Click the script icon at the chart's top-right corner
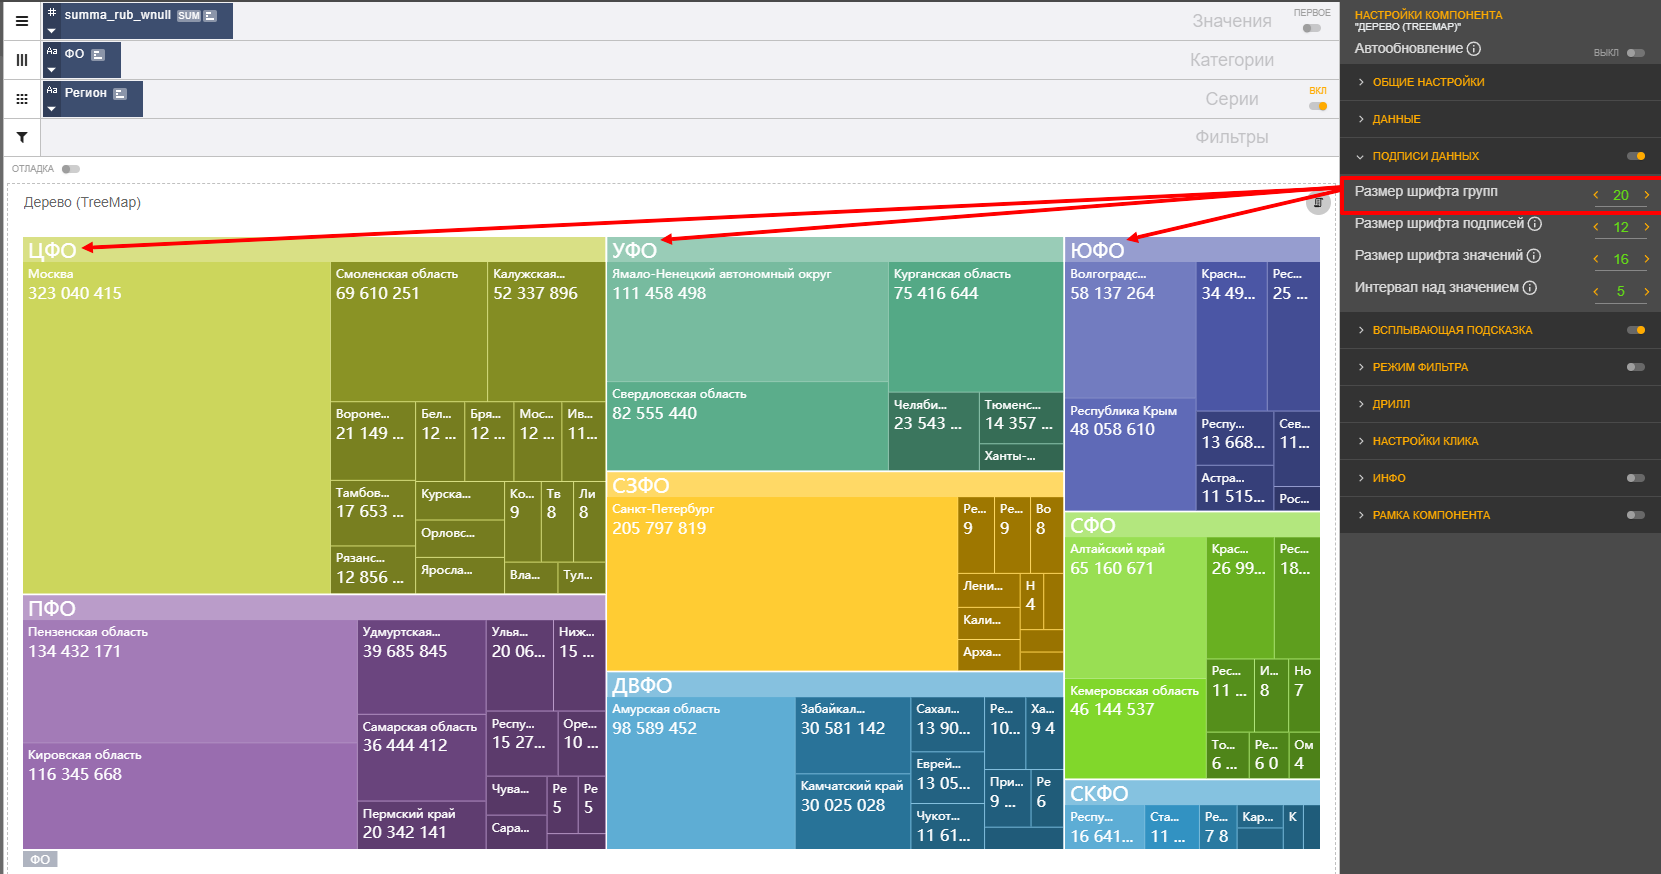The image size is (1661, 874). (1318, 203)
